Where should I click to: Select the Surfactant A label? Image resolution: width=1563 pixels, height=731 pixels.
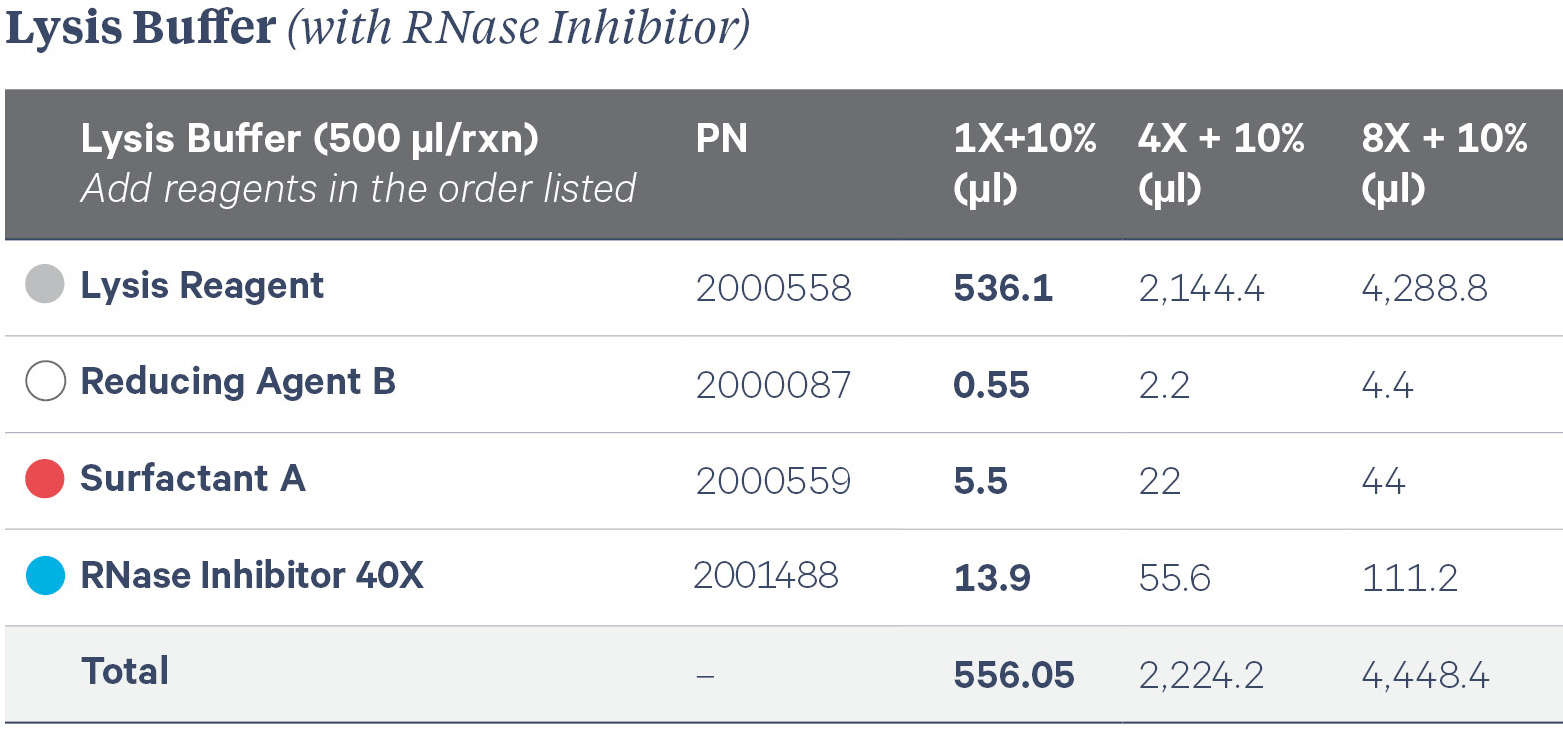pyautogui.click(x=193, y=479)
